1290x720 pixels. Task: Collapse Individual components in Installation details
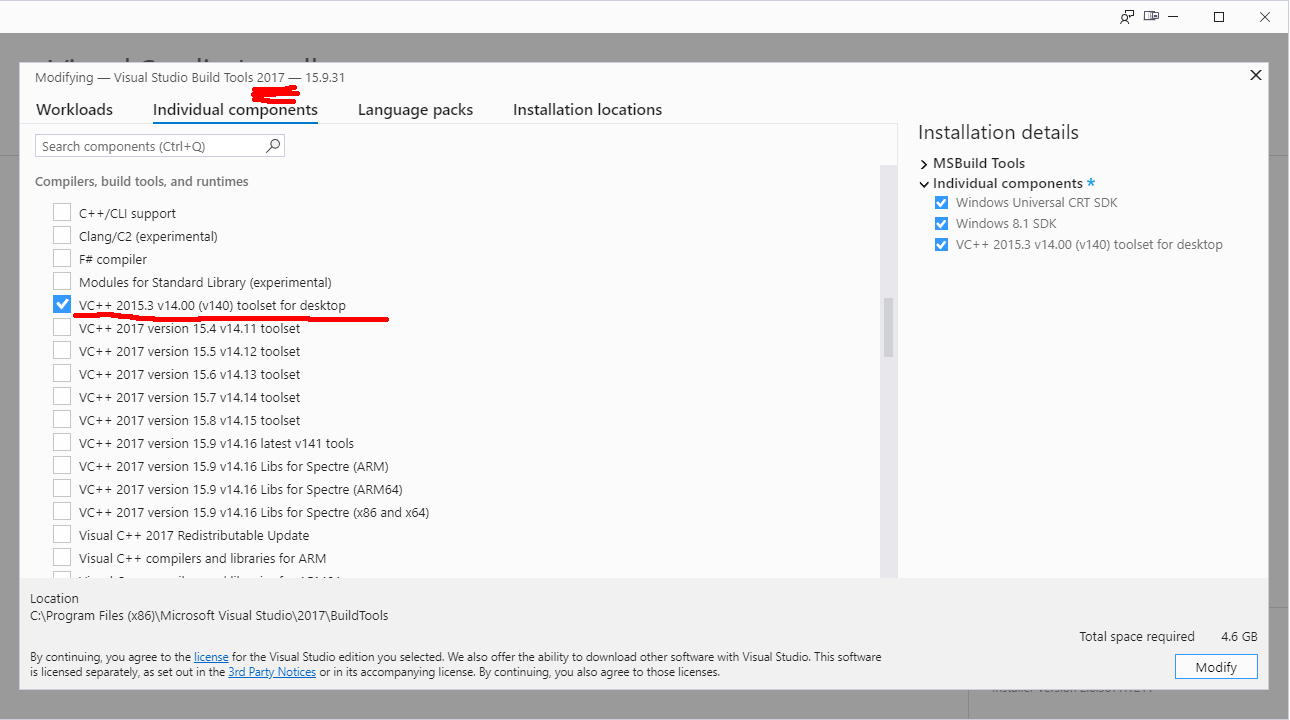(x=924, y=184)
